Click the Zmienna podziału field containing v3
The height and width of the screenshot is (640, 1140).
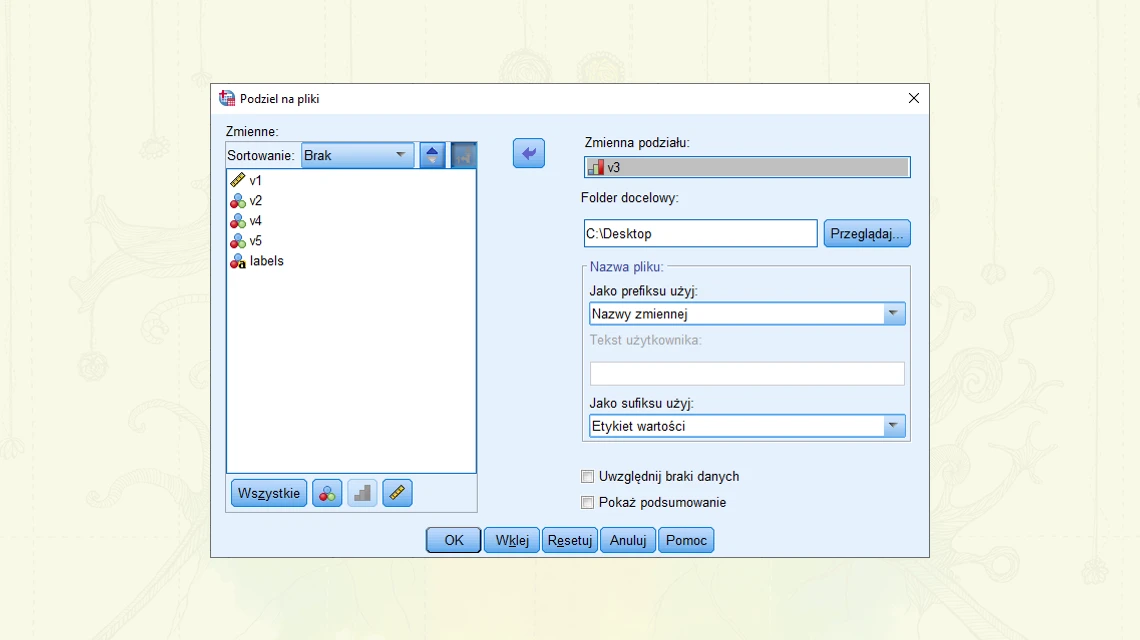tap(747, 167)
